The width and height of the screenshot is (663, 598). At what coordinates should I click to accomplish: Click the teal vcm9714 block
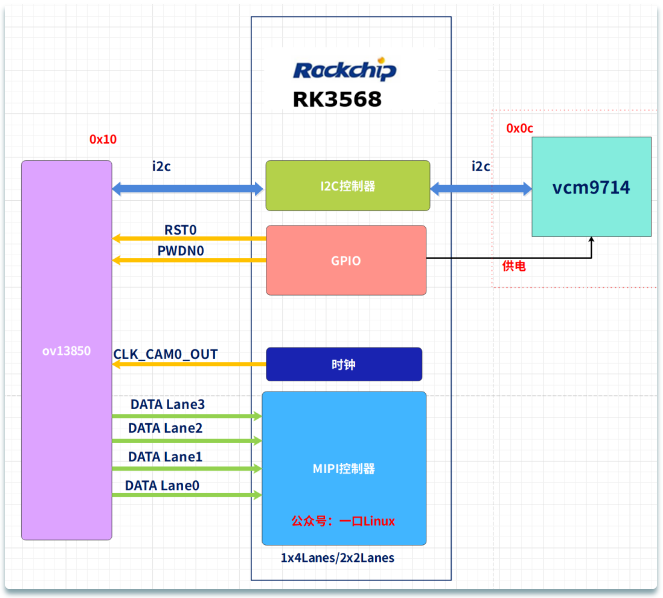click(x=592, y=187)
